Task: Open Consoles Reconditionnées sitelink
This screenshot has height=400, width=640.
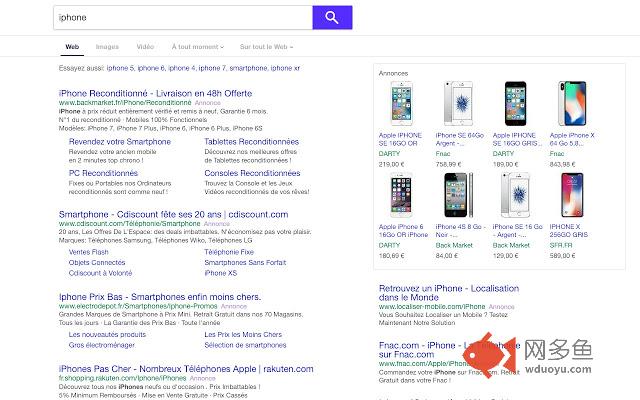Action: tap(252, 173)
